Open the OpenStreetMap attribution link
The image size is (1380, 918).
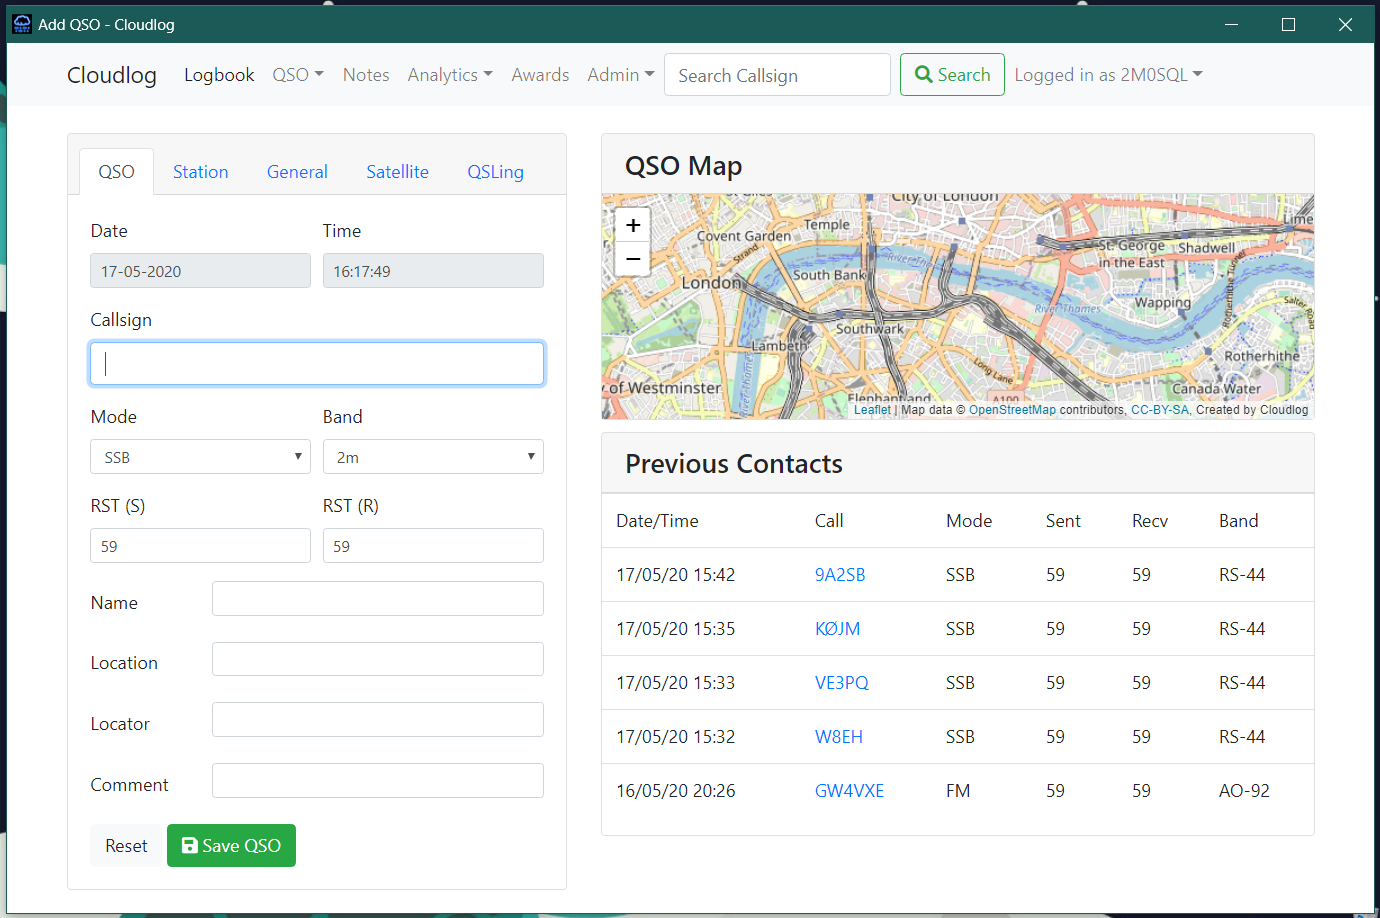1012,410
